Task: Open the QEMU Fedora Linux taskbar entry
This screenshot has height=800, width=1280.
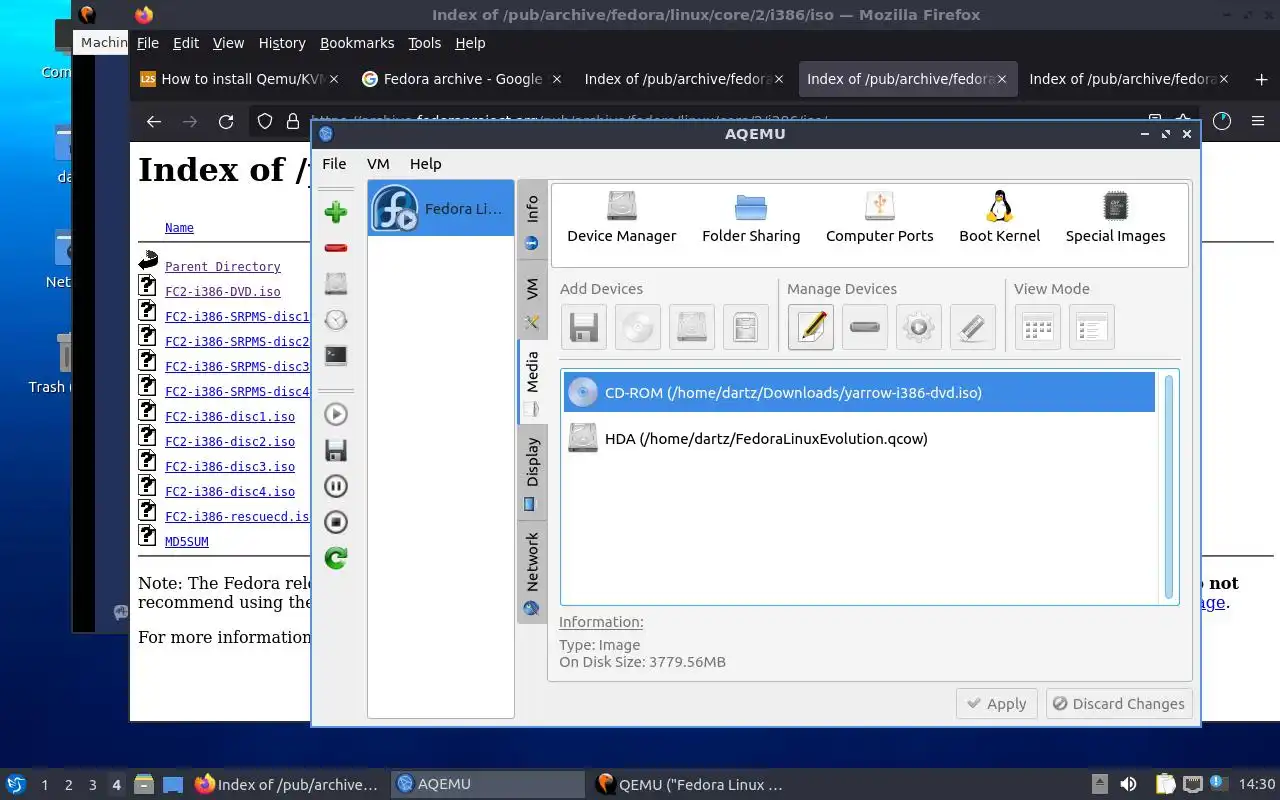Action: tap(689, 785)
